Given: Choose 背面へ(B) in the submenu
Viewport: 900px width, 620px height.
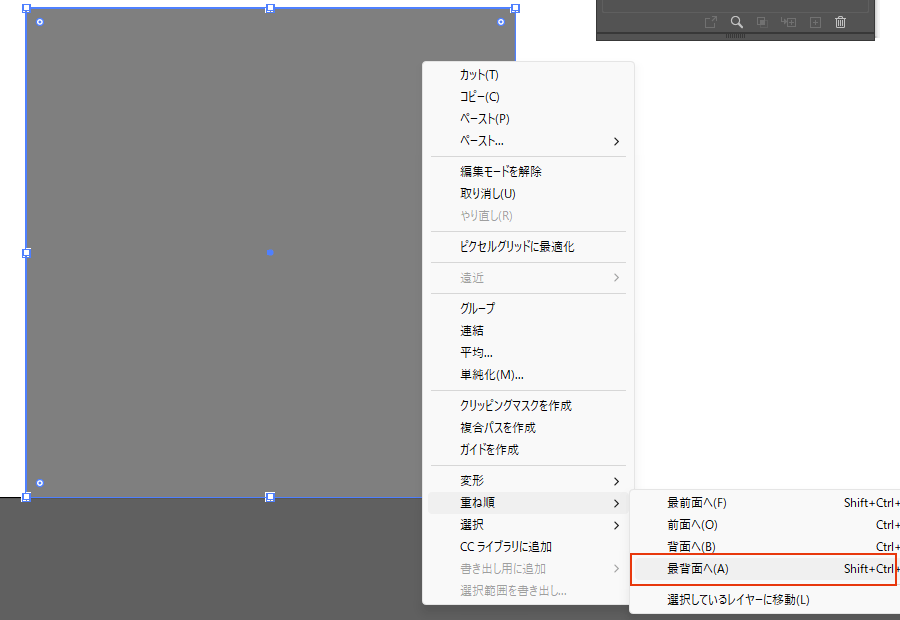Looking at the screenshot, I should 766,545.
